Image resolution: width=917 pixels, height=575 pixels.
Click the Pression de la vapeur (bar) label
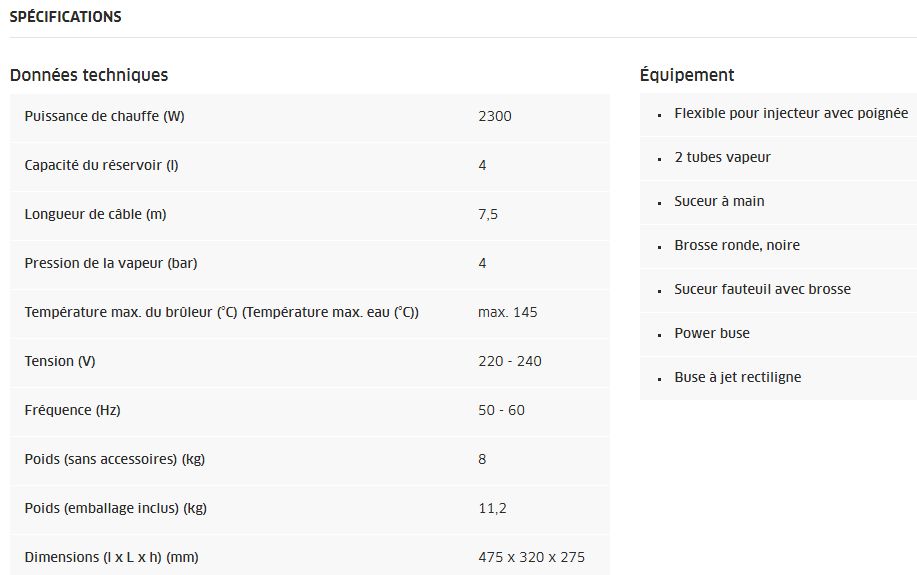[110, 263]
